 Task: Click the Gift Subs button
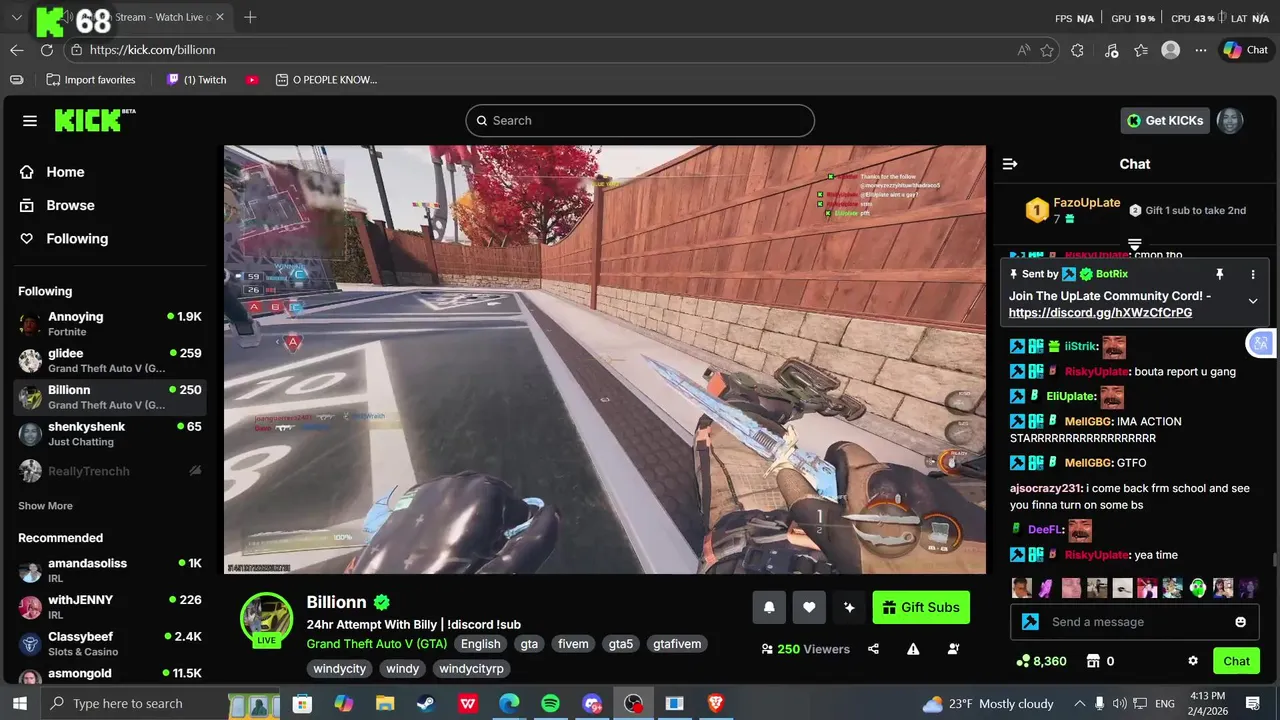click(x=921, y=607)
